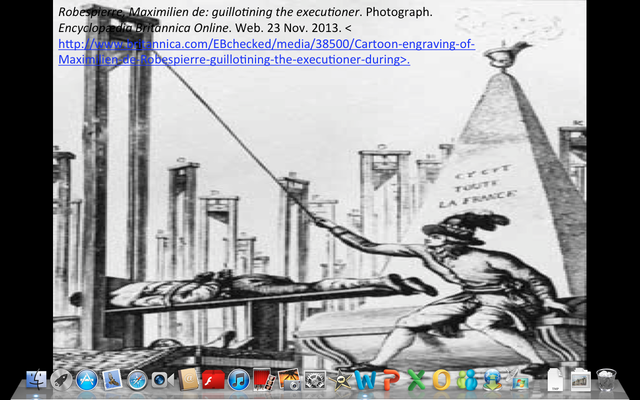Open Remote Desktop Windows flag icon
The image size is (640, 400).
point(518,380)
